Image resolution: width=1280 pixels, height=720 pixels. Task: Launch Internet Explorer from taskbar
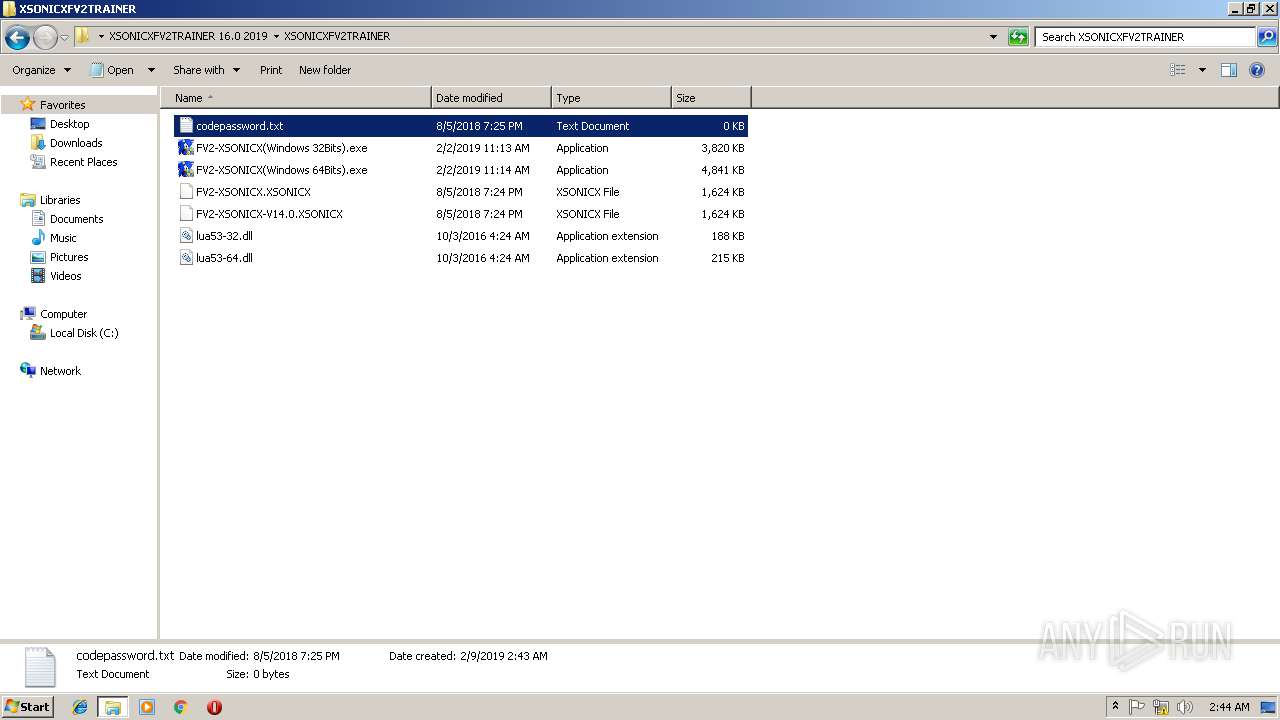(80, 707)
